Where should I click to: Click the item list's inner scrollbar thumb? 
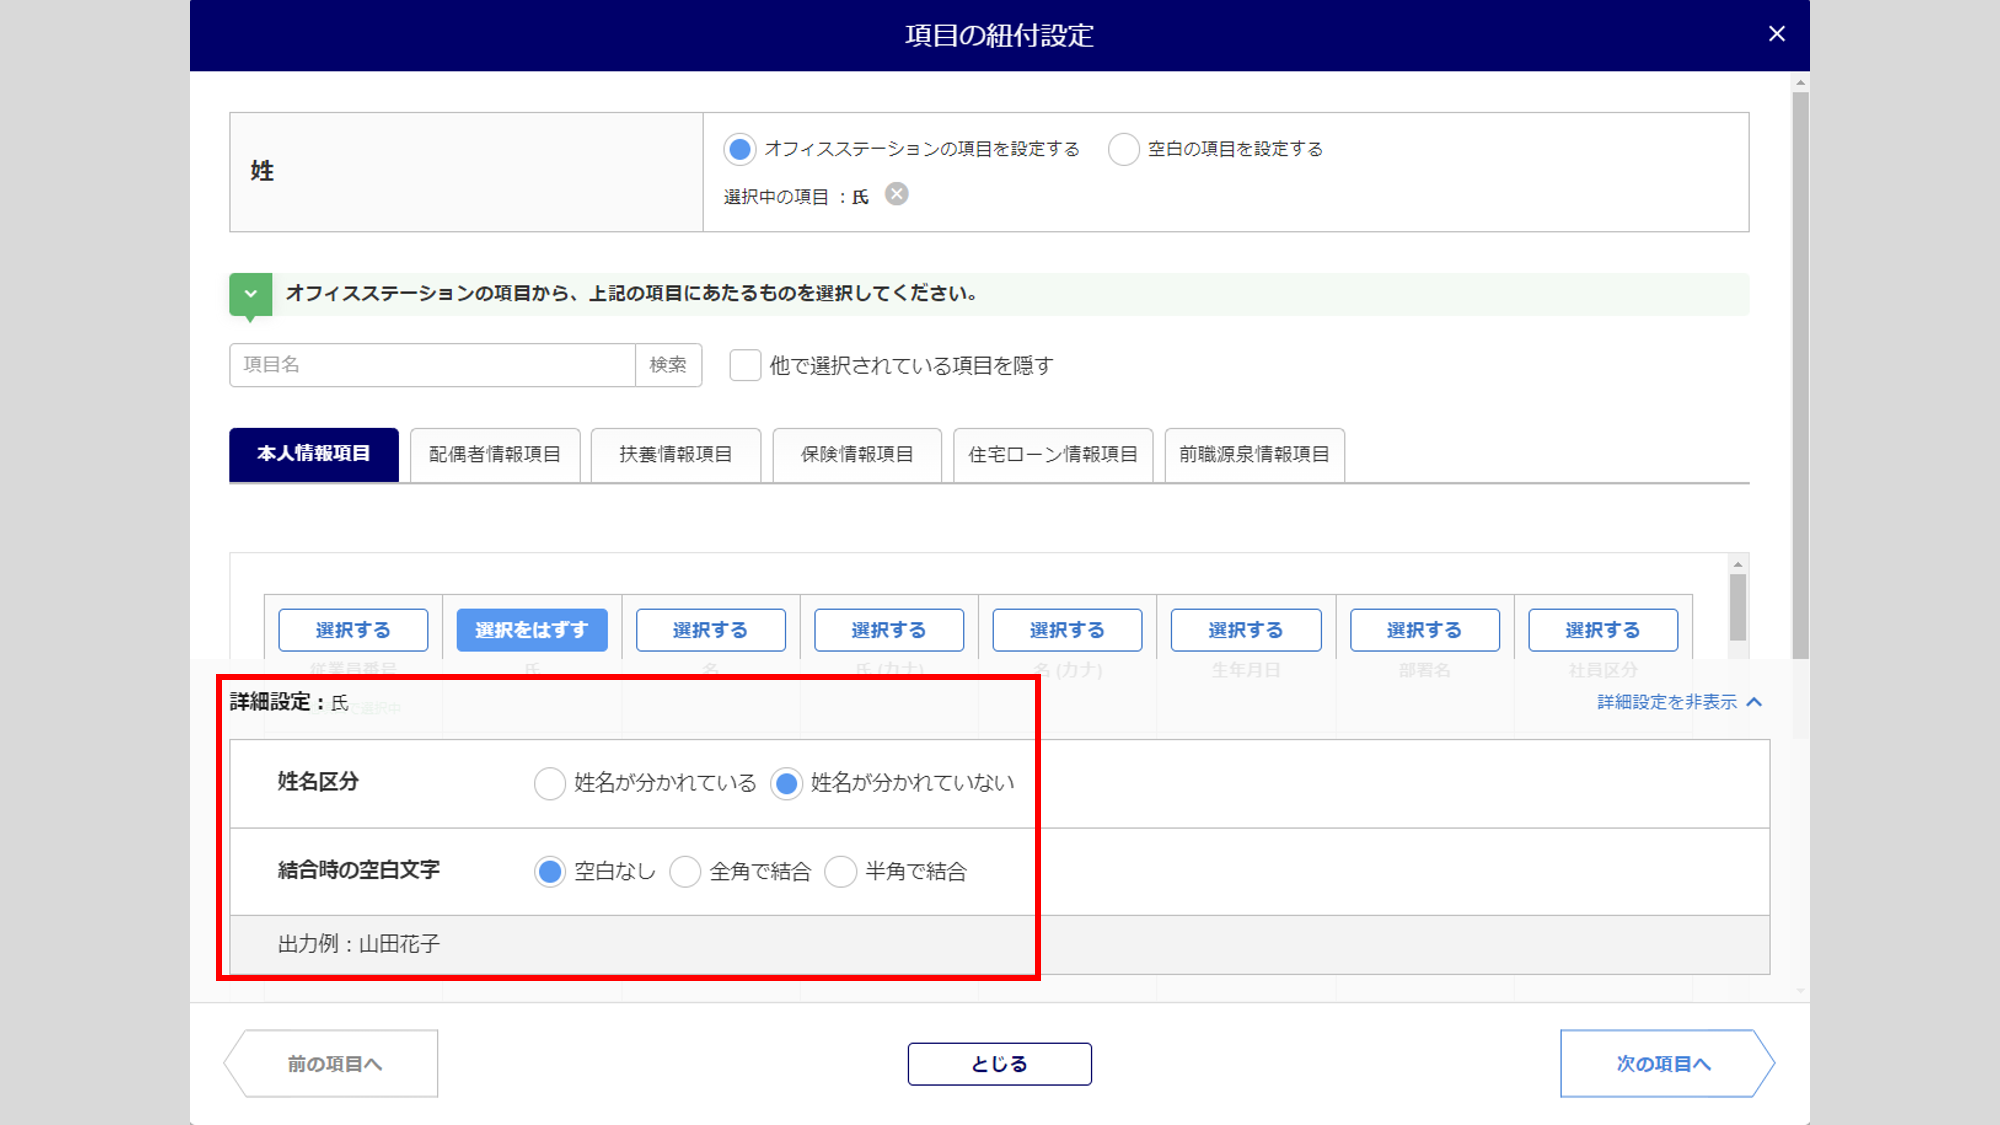pyautogui.click(x=1738, y=607)
